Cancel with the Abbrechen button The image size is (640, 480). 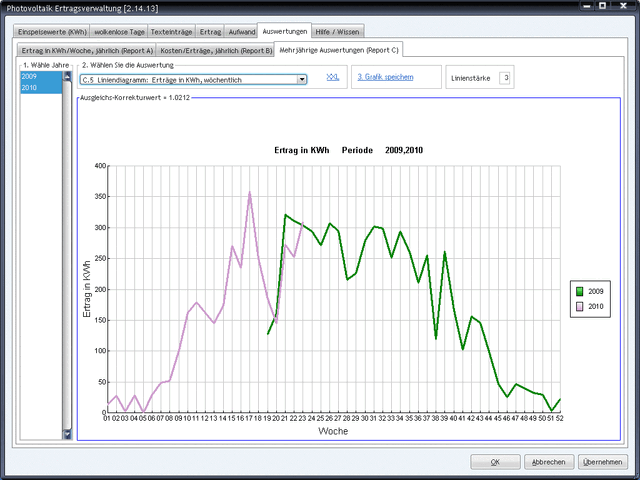[549, 462]
